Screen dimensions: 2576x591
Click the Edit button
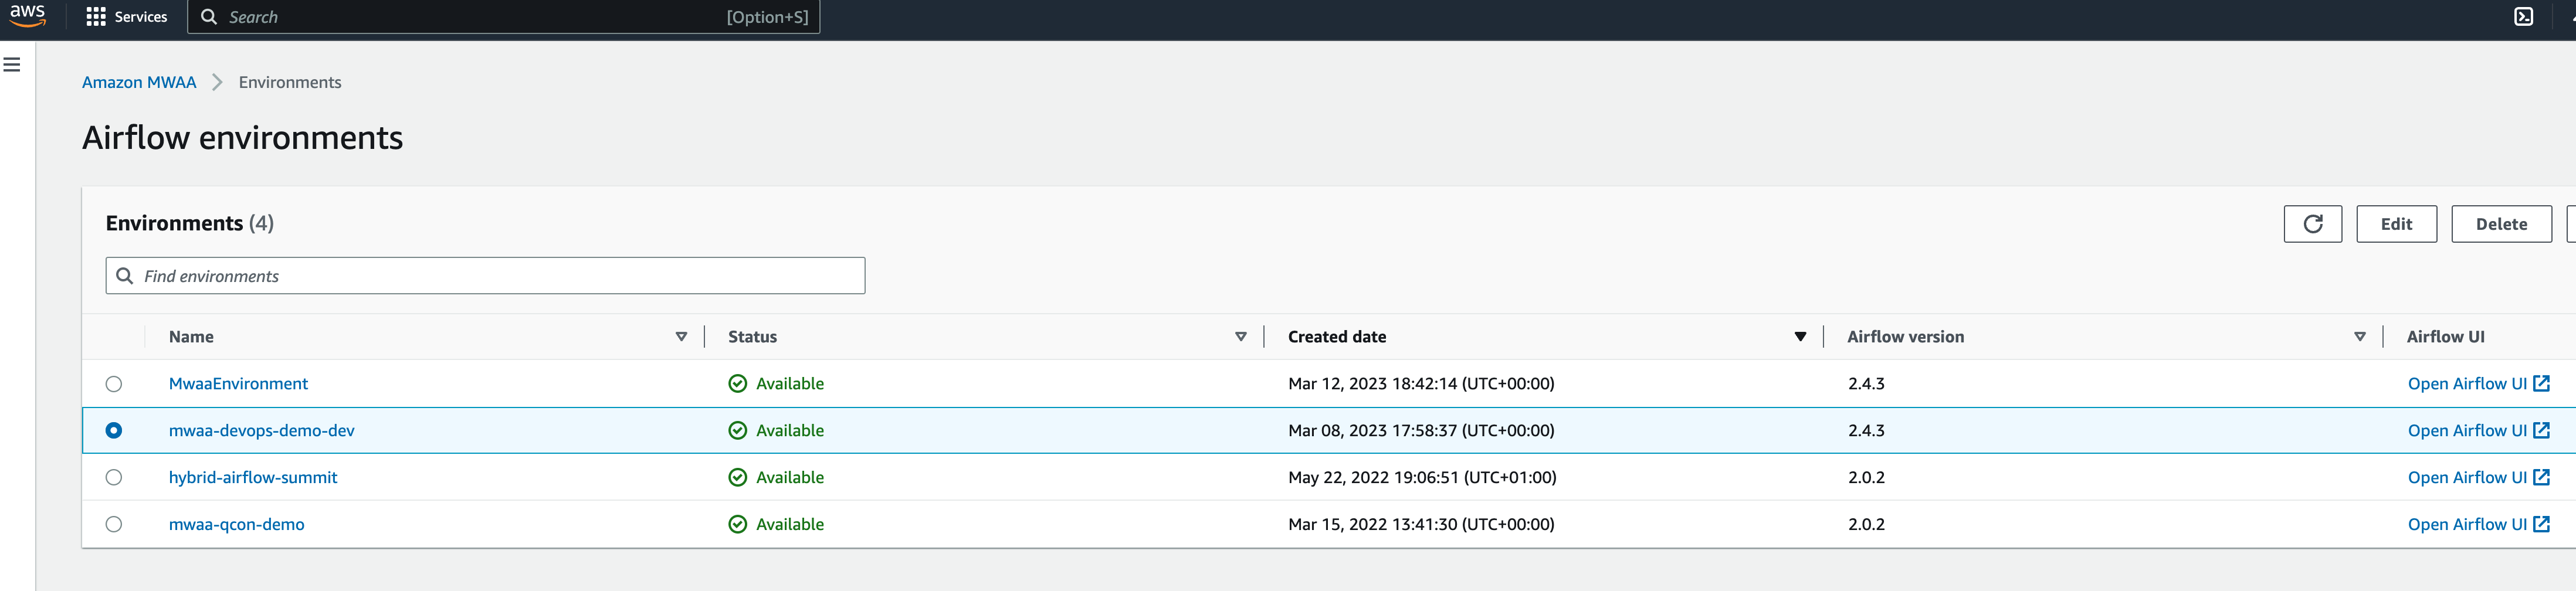click(2396, 224)
